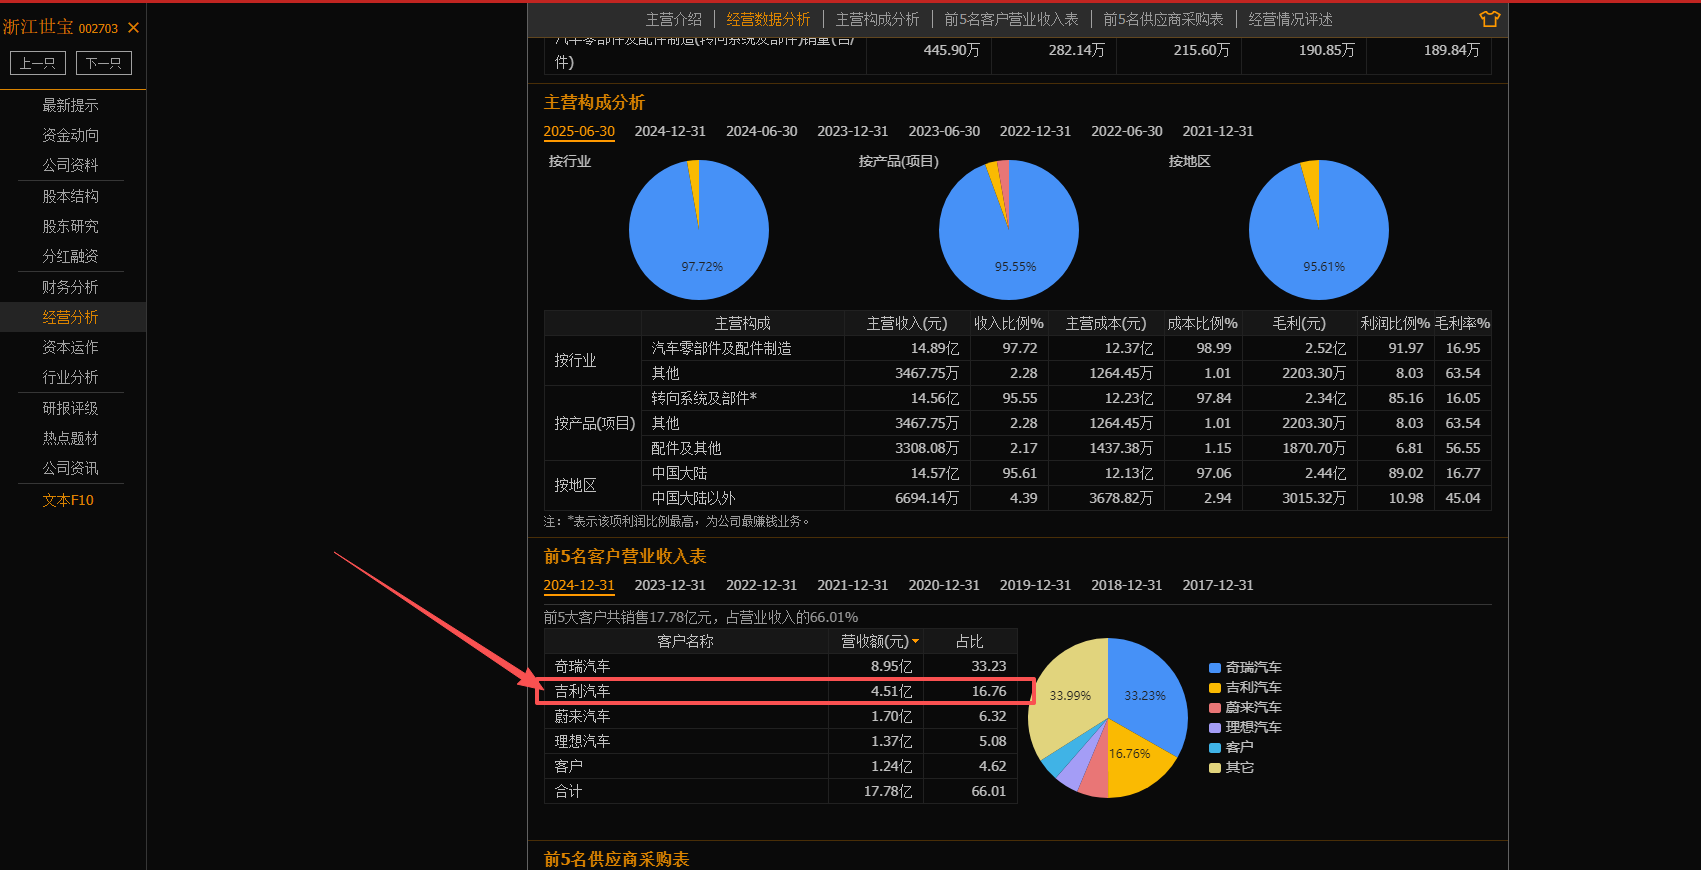1701x870 pixels.
Task: Click 转向系统及部件* product row
Action: [x=1066, y=398]
